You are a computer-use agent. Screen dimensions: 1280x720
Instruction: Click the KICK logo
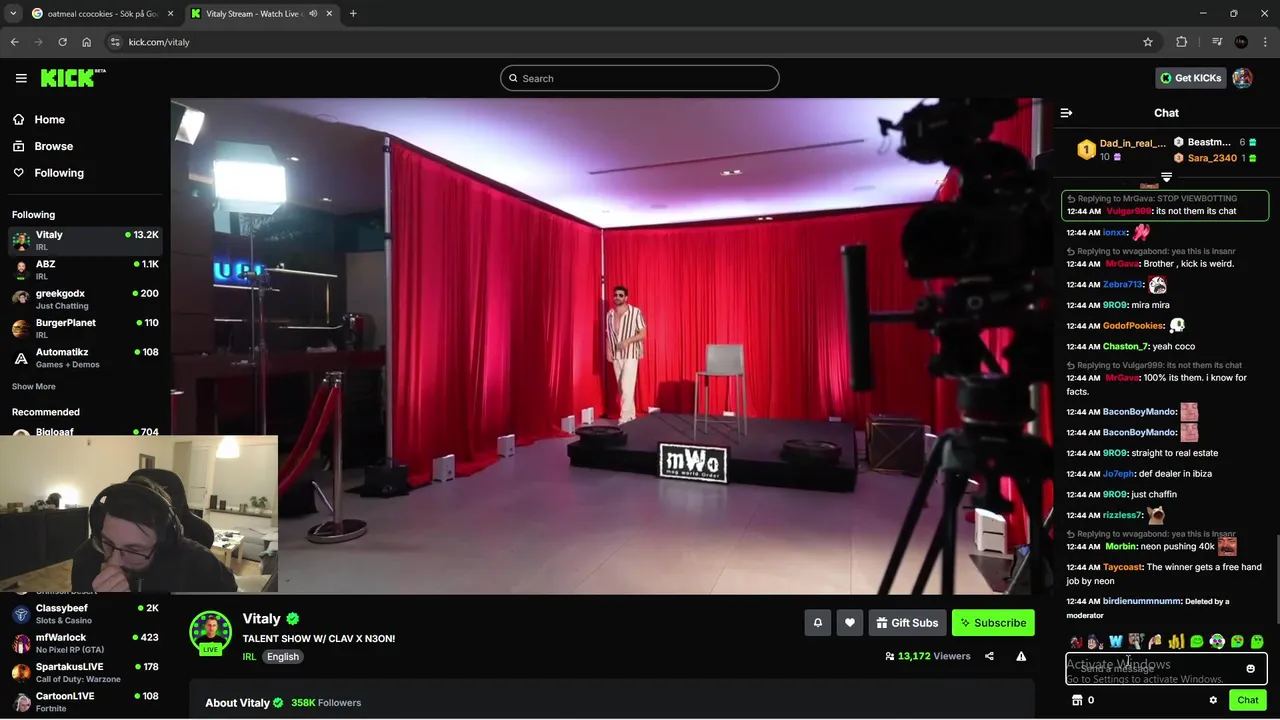point(73,78)
